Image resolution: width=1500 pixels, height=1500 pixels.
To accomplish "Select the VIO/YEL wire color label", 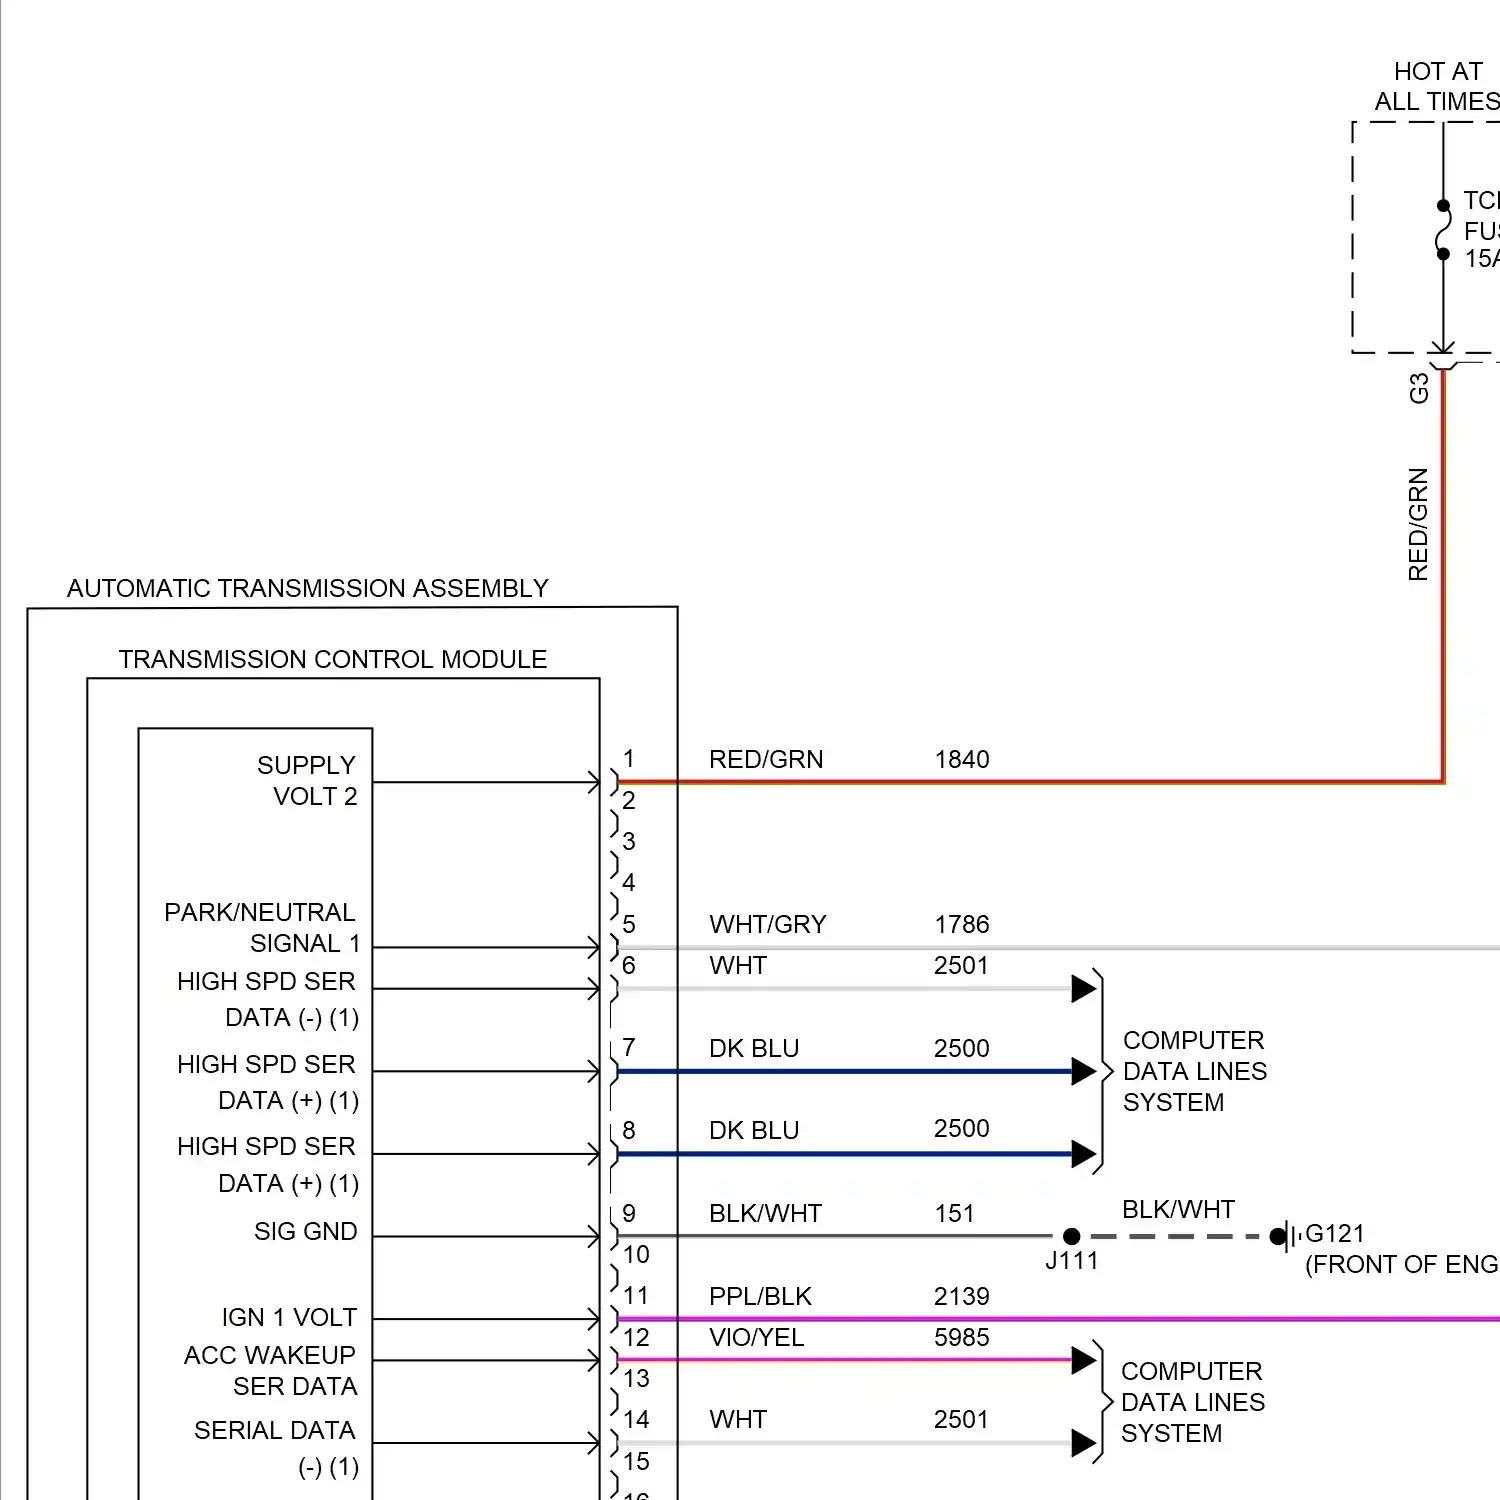I will 756,1337.
